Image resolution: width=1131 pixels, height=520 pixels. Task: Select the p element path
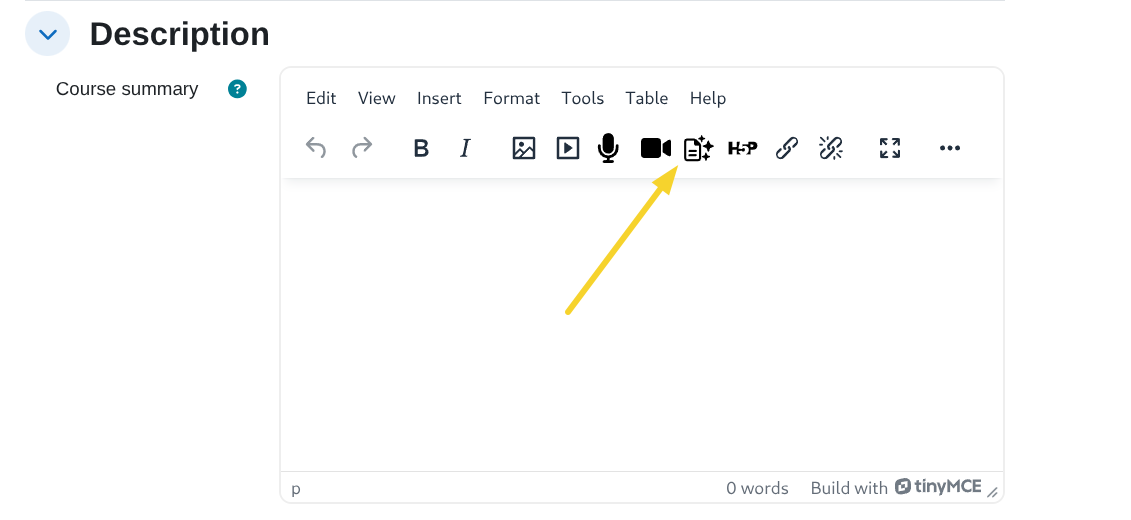tap(296, 489)
